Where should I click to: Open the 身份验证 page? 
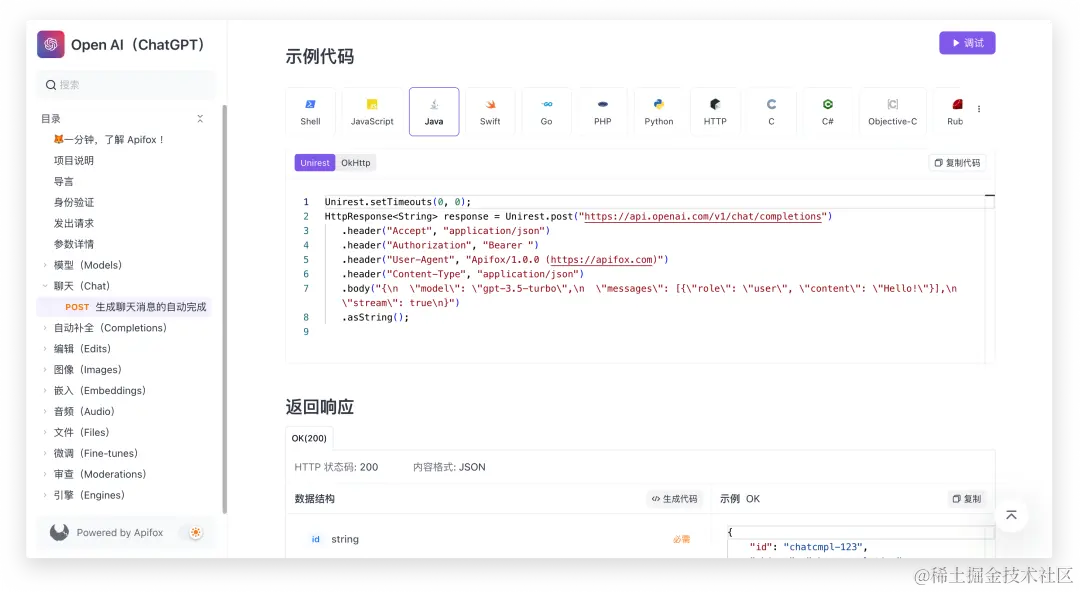pos(74,203)
